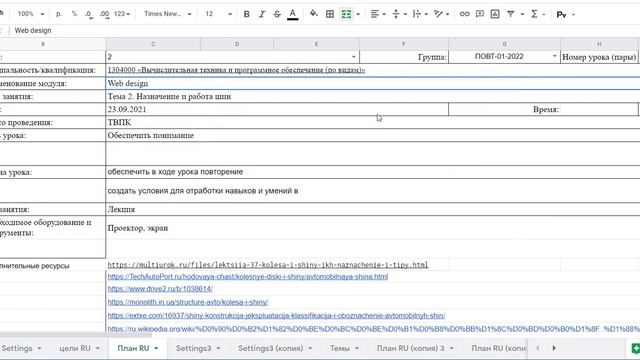Viewport: 640px width, 360px height.
Task: Open merge cells options arrow
Action: click(x=358, y=14)
